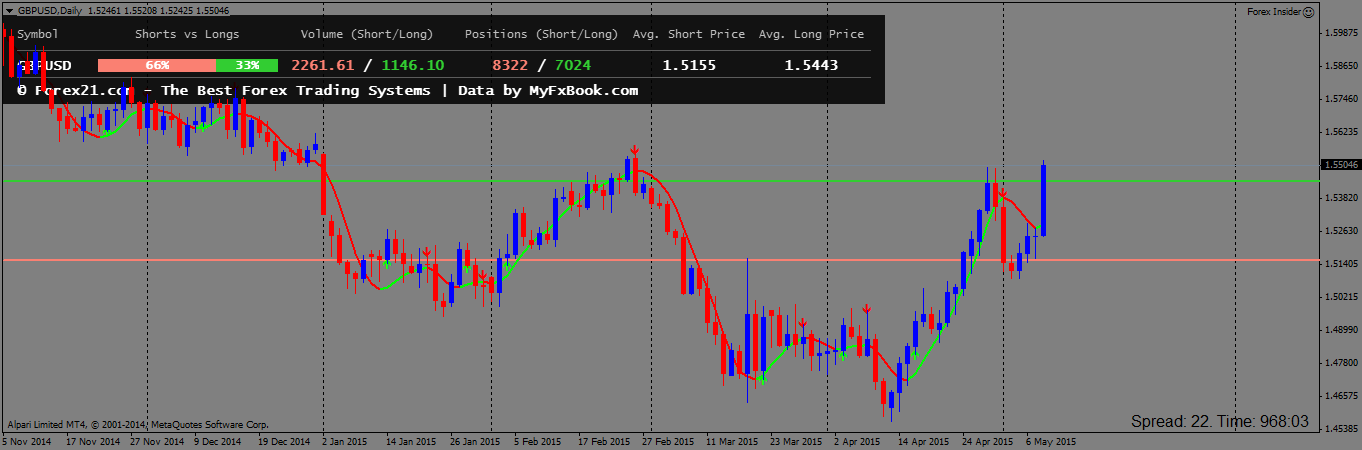Click the 24 Apr 2015 date label
The height and width of the screenshot is (450, 1362).
987,440
